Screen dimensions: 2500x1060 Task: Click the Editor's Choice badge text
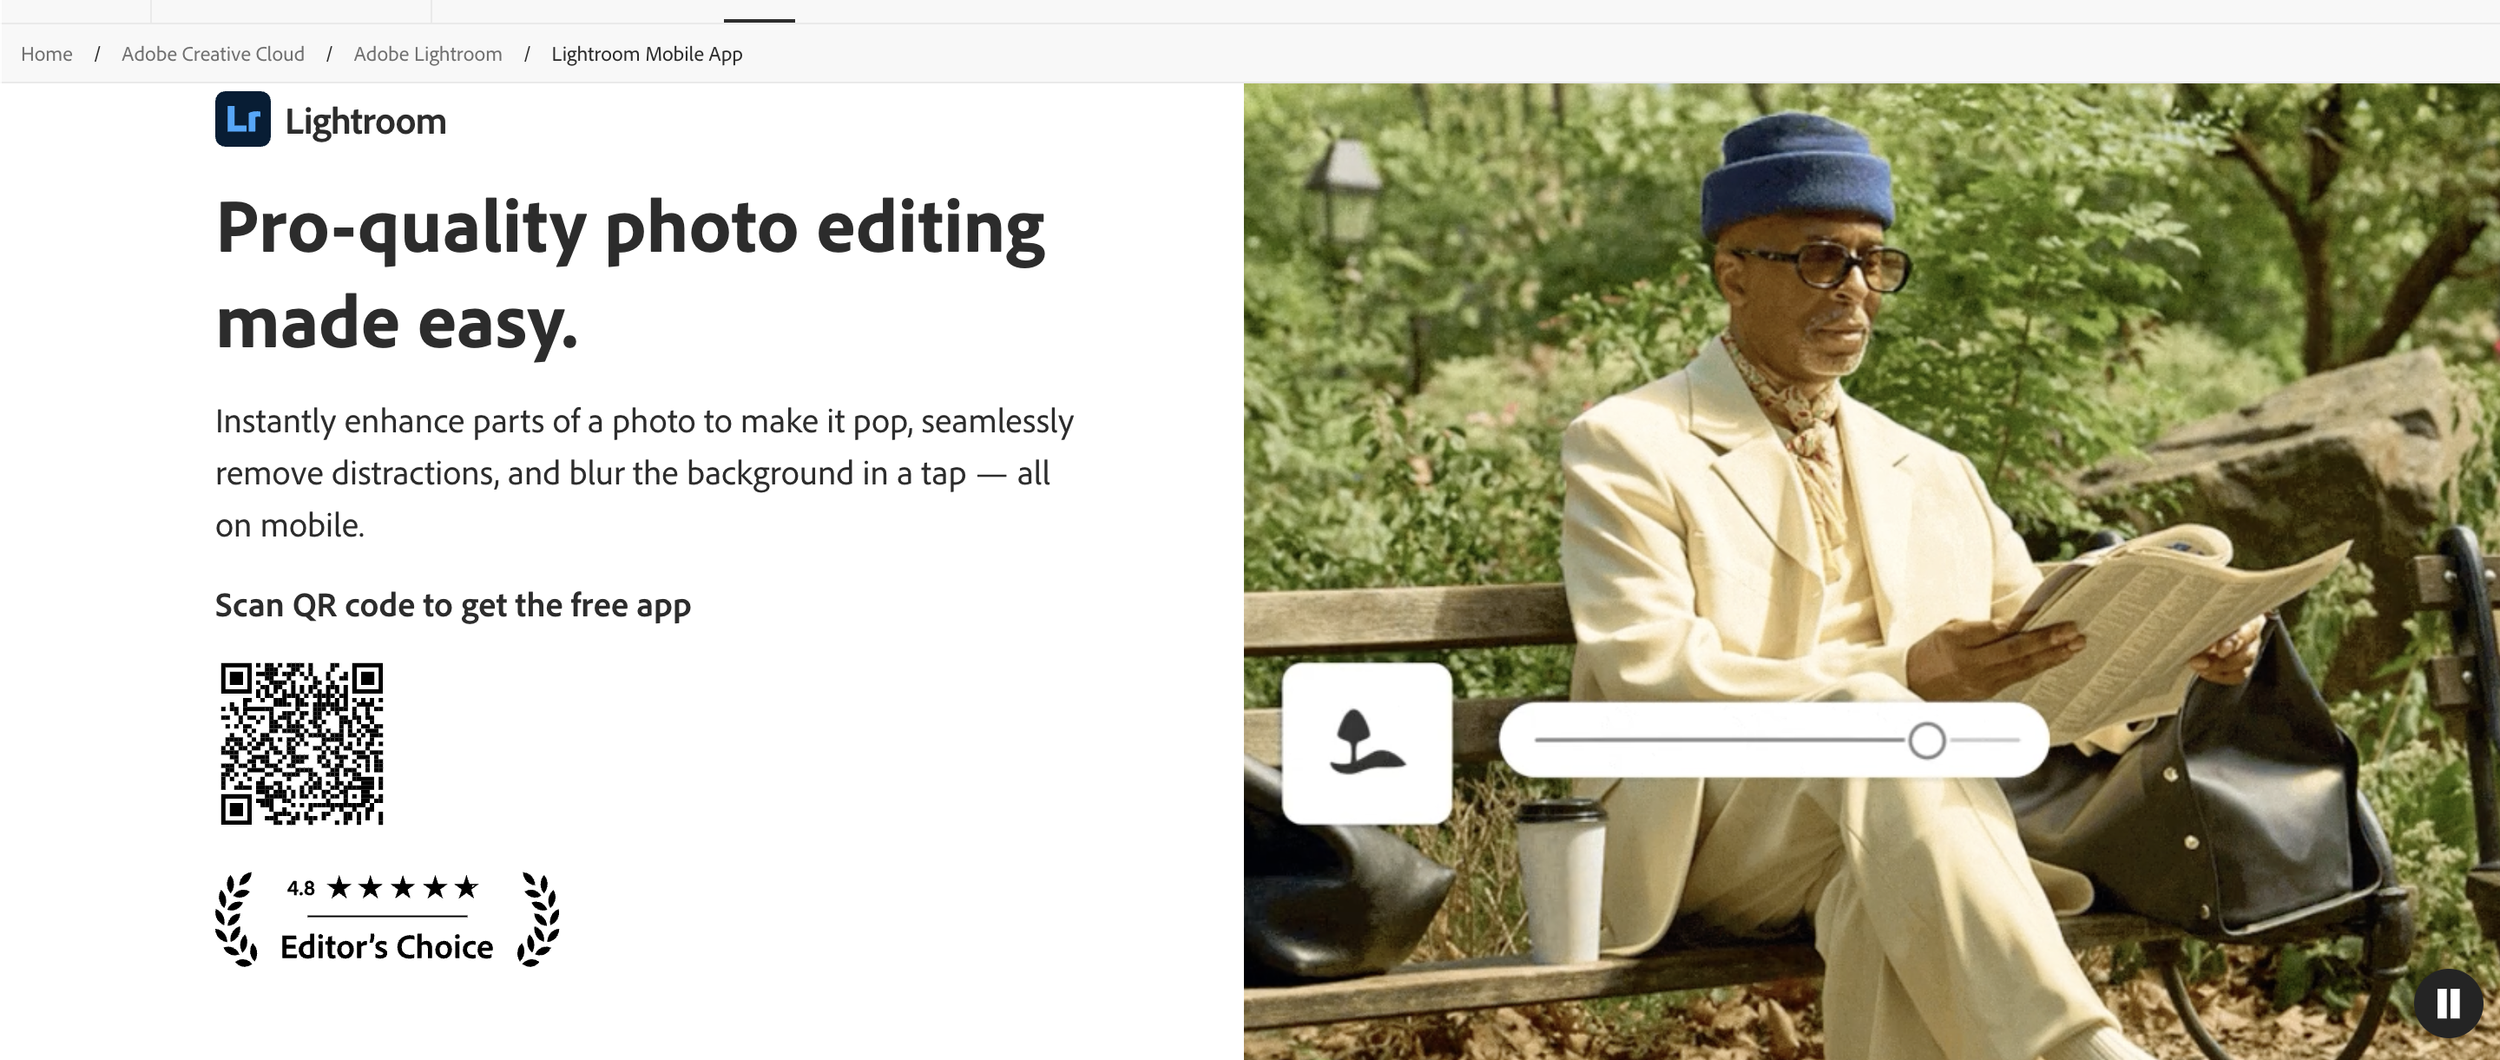pyautogui.click(x=386, y=947)
